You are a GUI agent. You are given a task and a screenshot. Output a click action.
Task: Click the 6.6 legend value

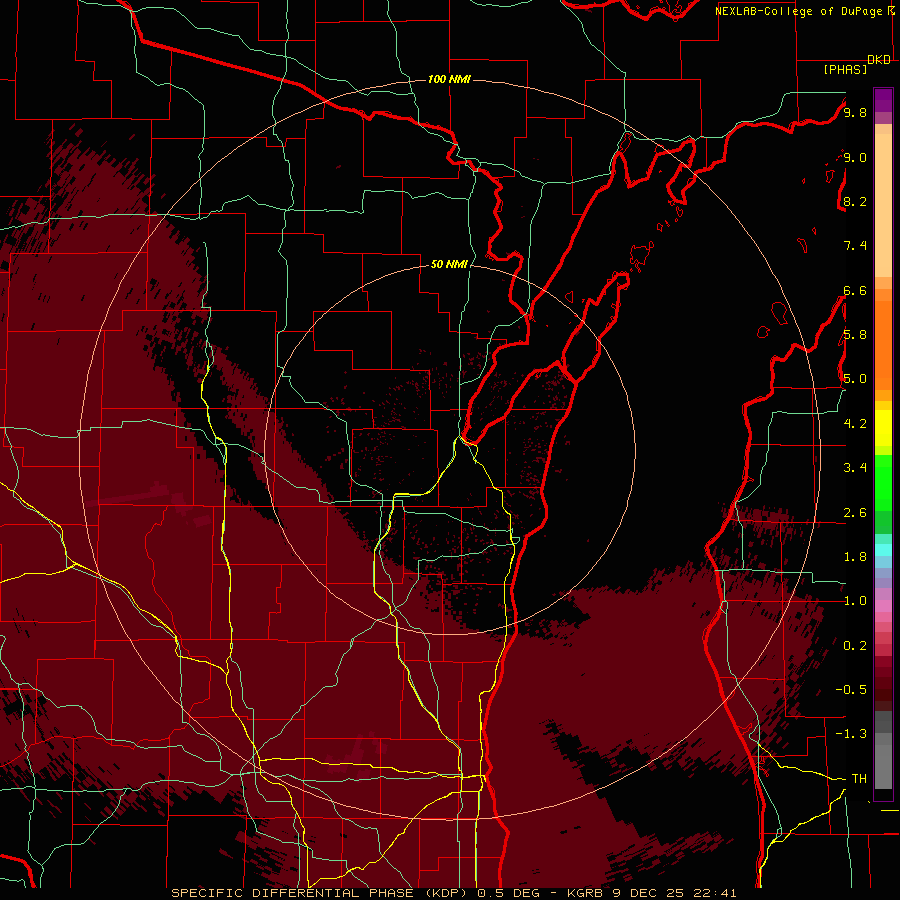coord(855,290)
